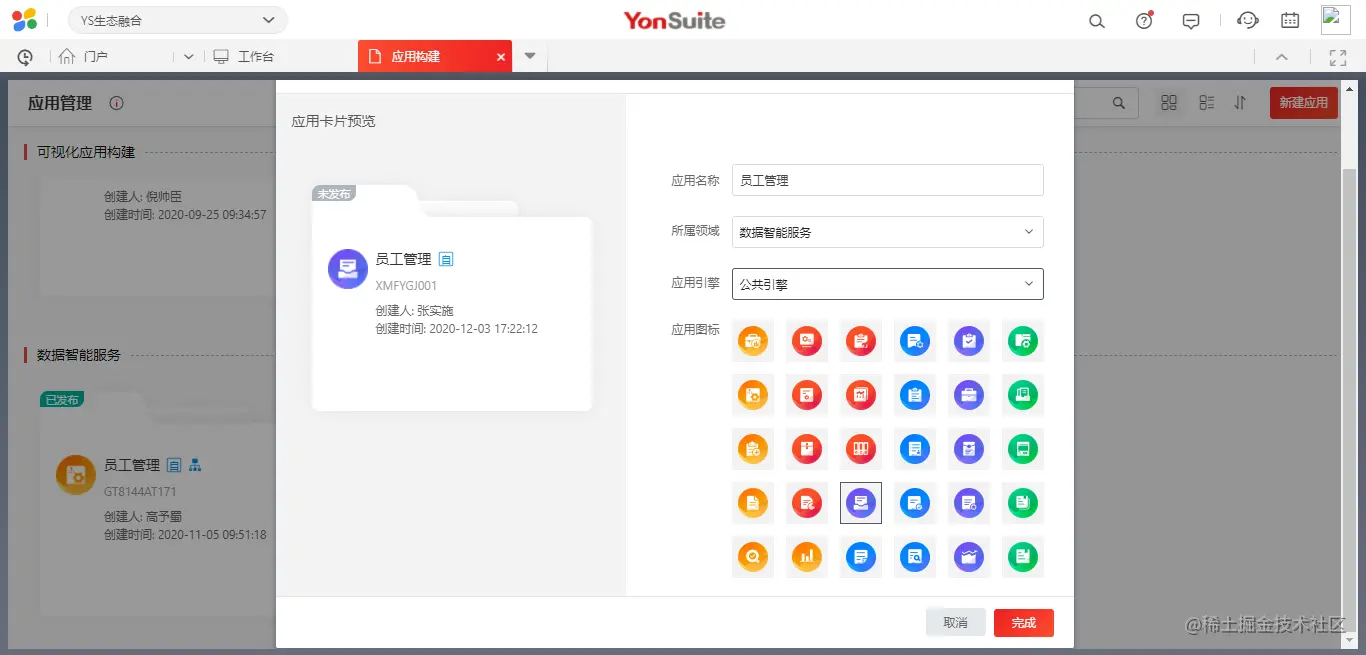Screen dimensions: 1366x655
Task: Pick the red archive box app icon
Action: (x=807, y=449)
